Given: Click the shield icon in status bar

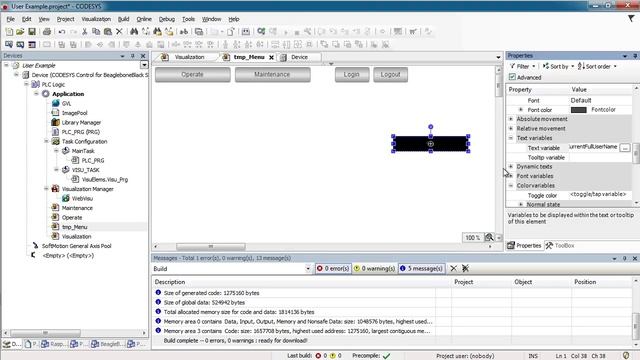Looking at the screenshot, I should click(626, 356).
